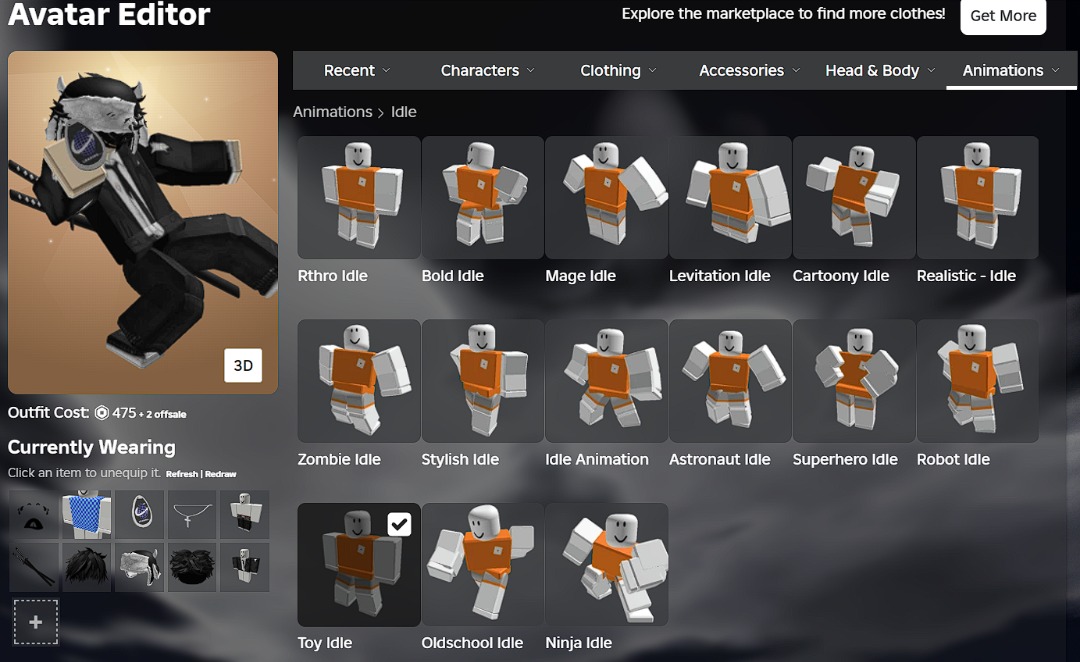Click the plus icon to equip another item
The image size is (1080, 662).
(x=36, y=621)
